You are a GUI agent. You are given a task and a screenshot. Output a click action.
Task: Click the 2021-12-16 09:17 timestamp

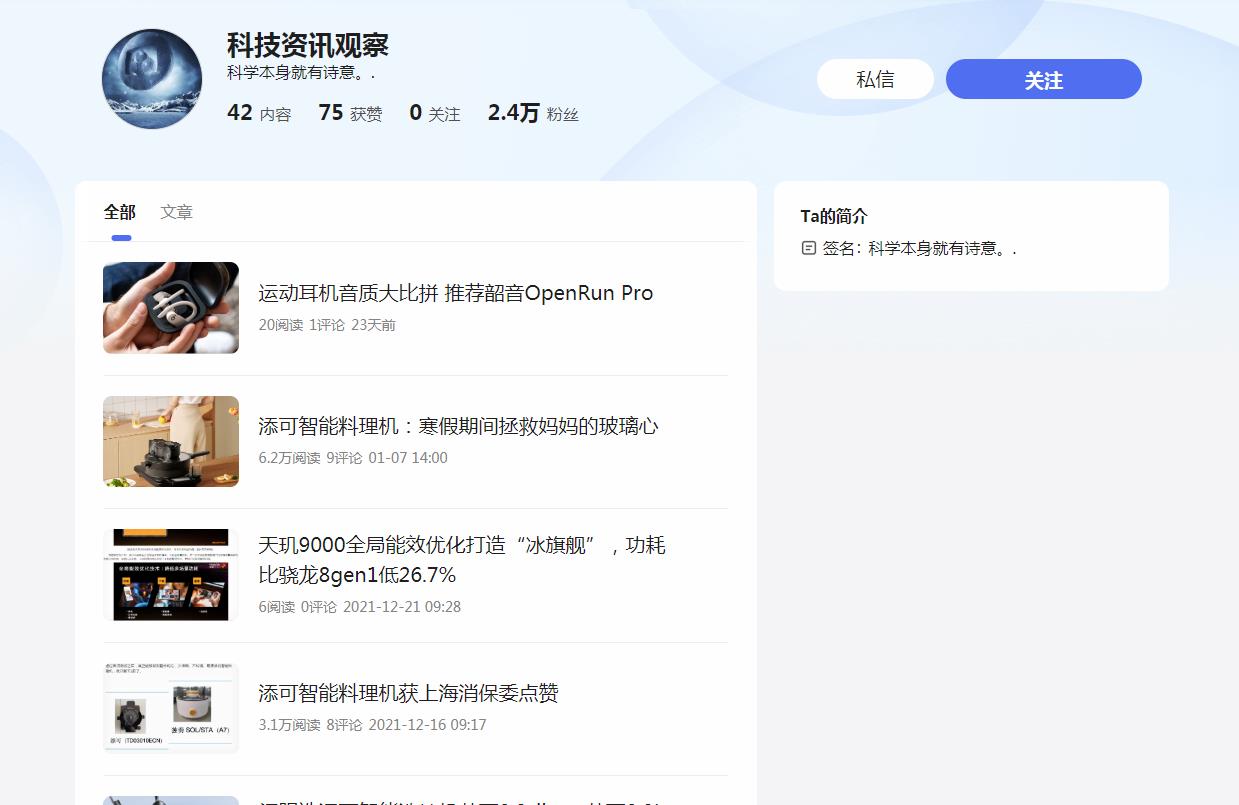click(x=427, y=725)
